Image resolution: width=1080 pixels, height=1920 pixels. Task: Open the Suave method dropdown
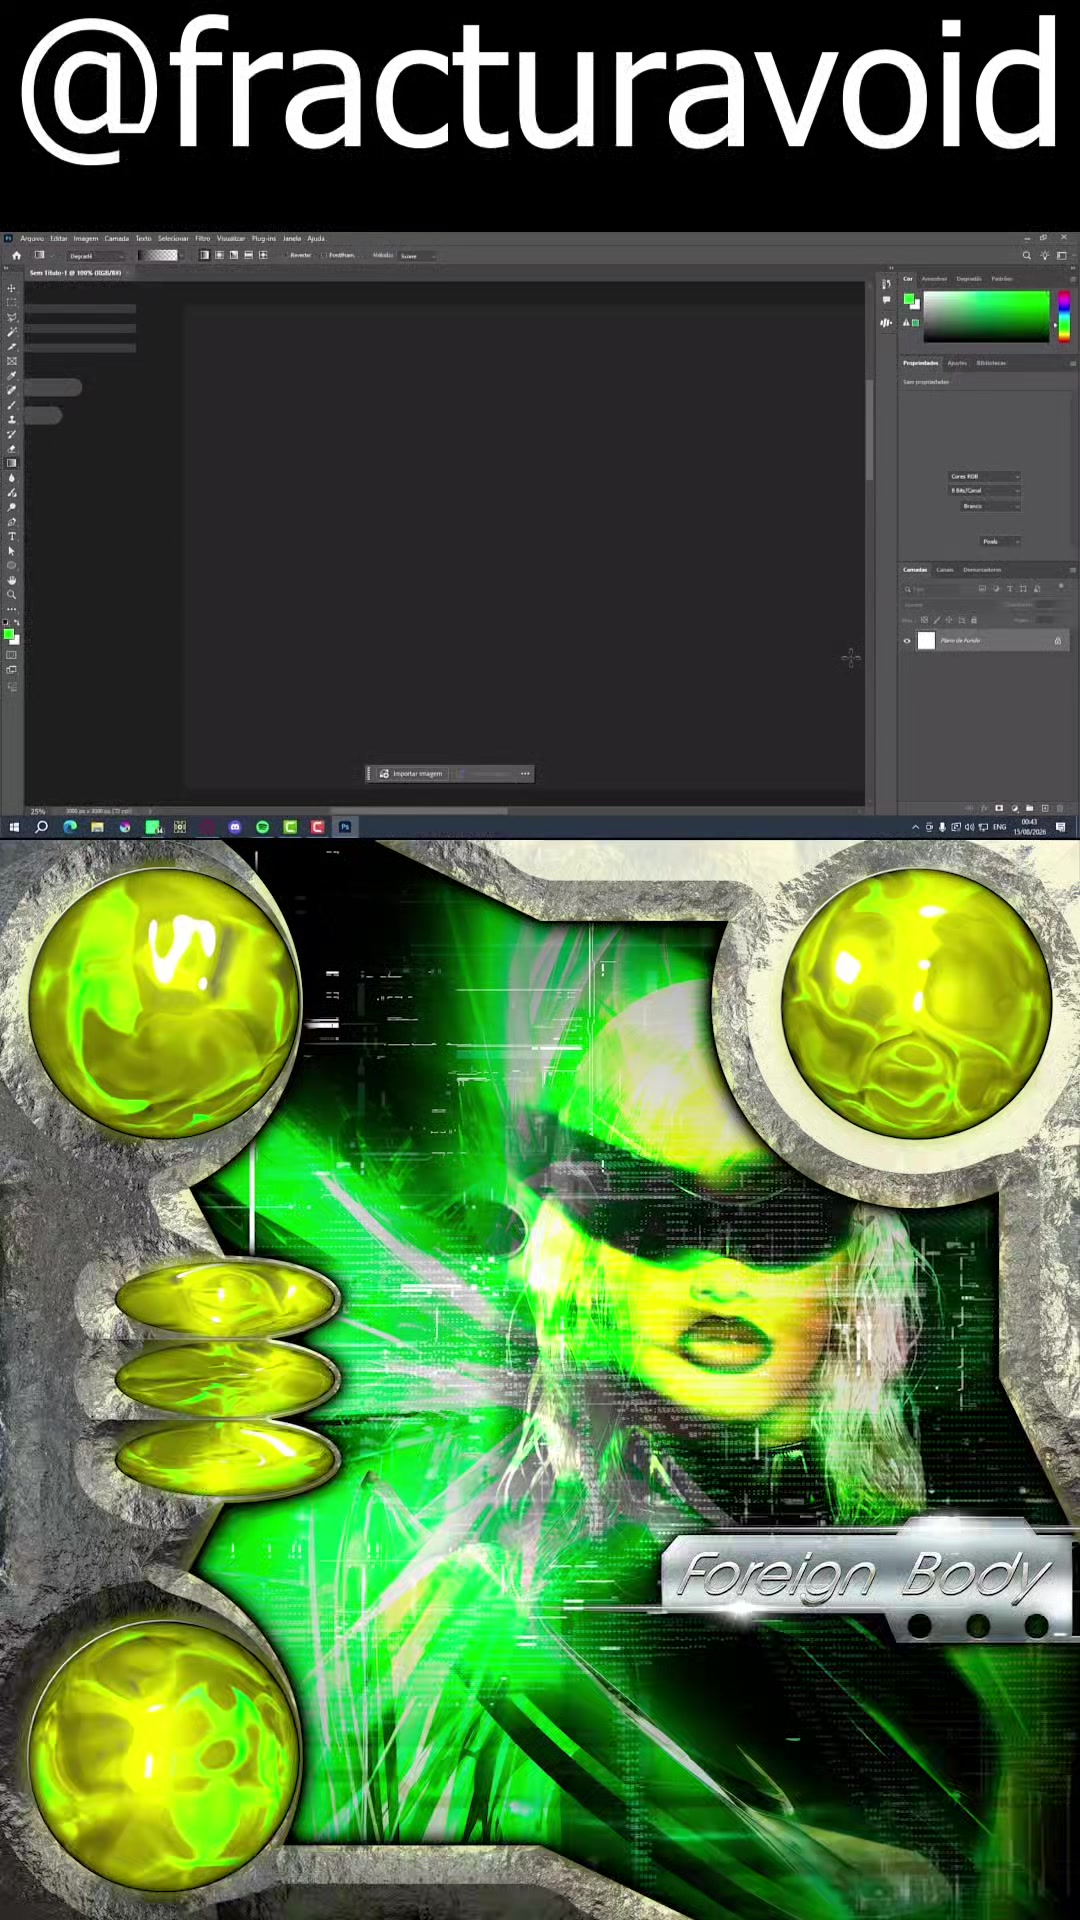tap(417, 256)
